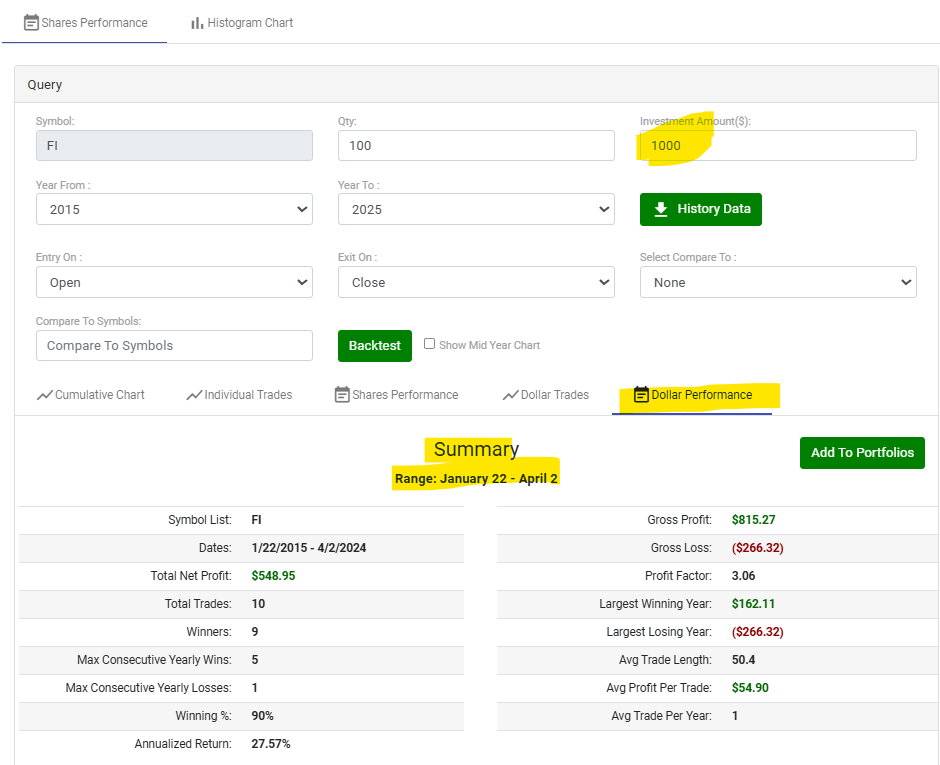Click the Backtest button
Image resolution: width=940 pixels, height=765 pixels.
375,346
